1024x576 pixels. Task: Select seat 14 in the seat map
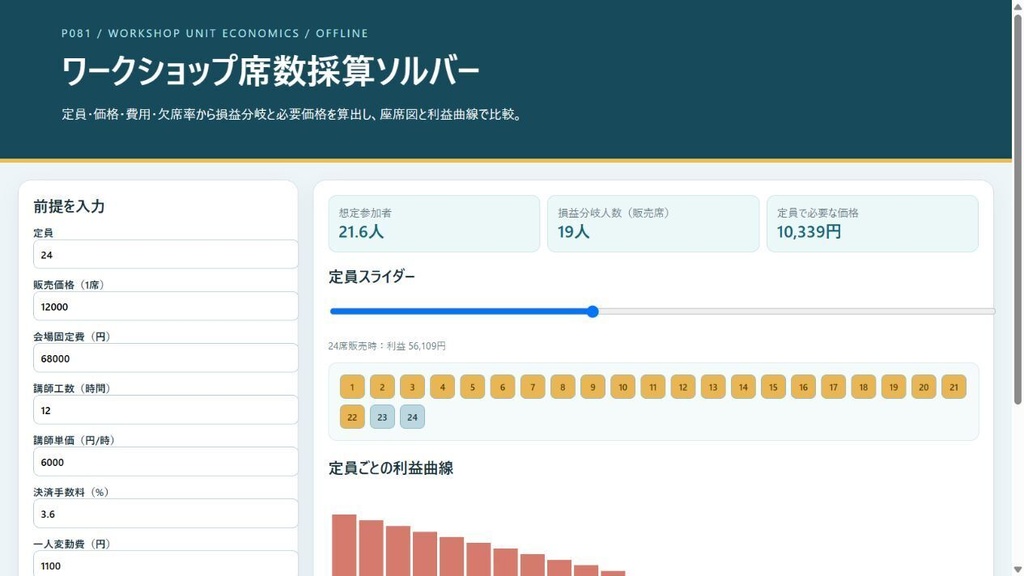pyautogui.click(x=743, y=387)
